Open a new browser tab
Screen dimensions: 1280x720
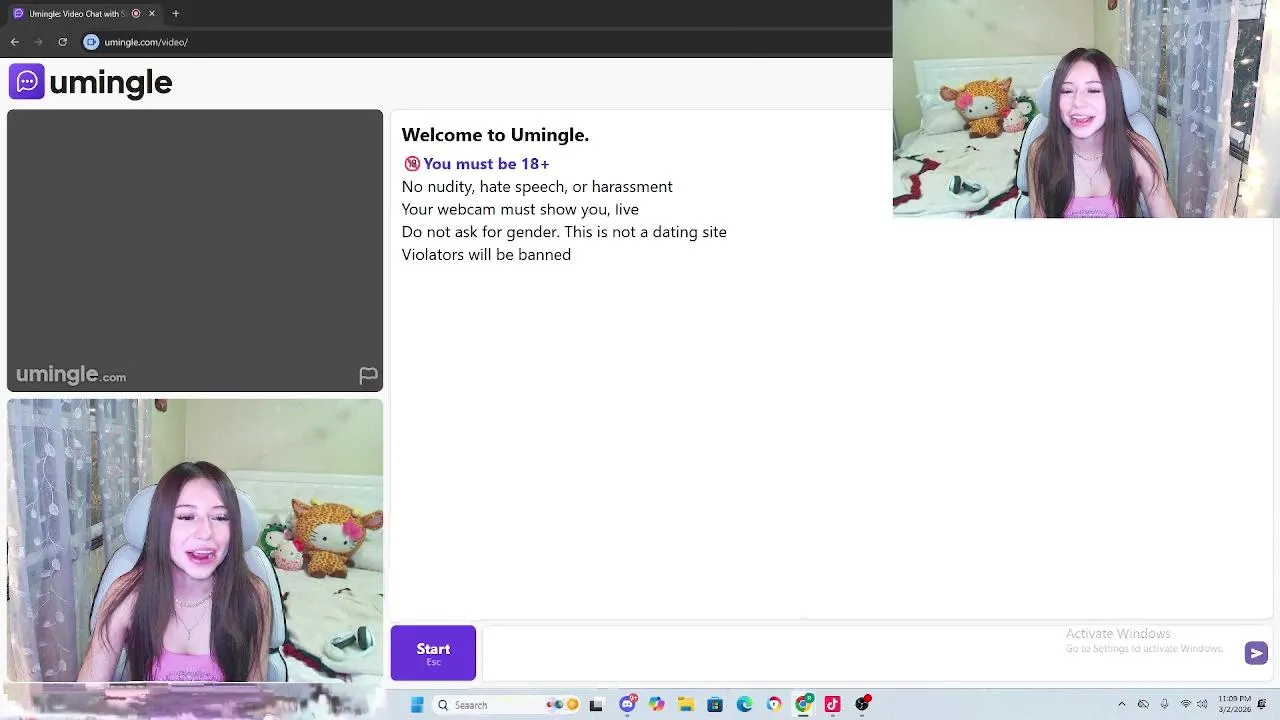[x=176, y=13]
